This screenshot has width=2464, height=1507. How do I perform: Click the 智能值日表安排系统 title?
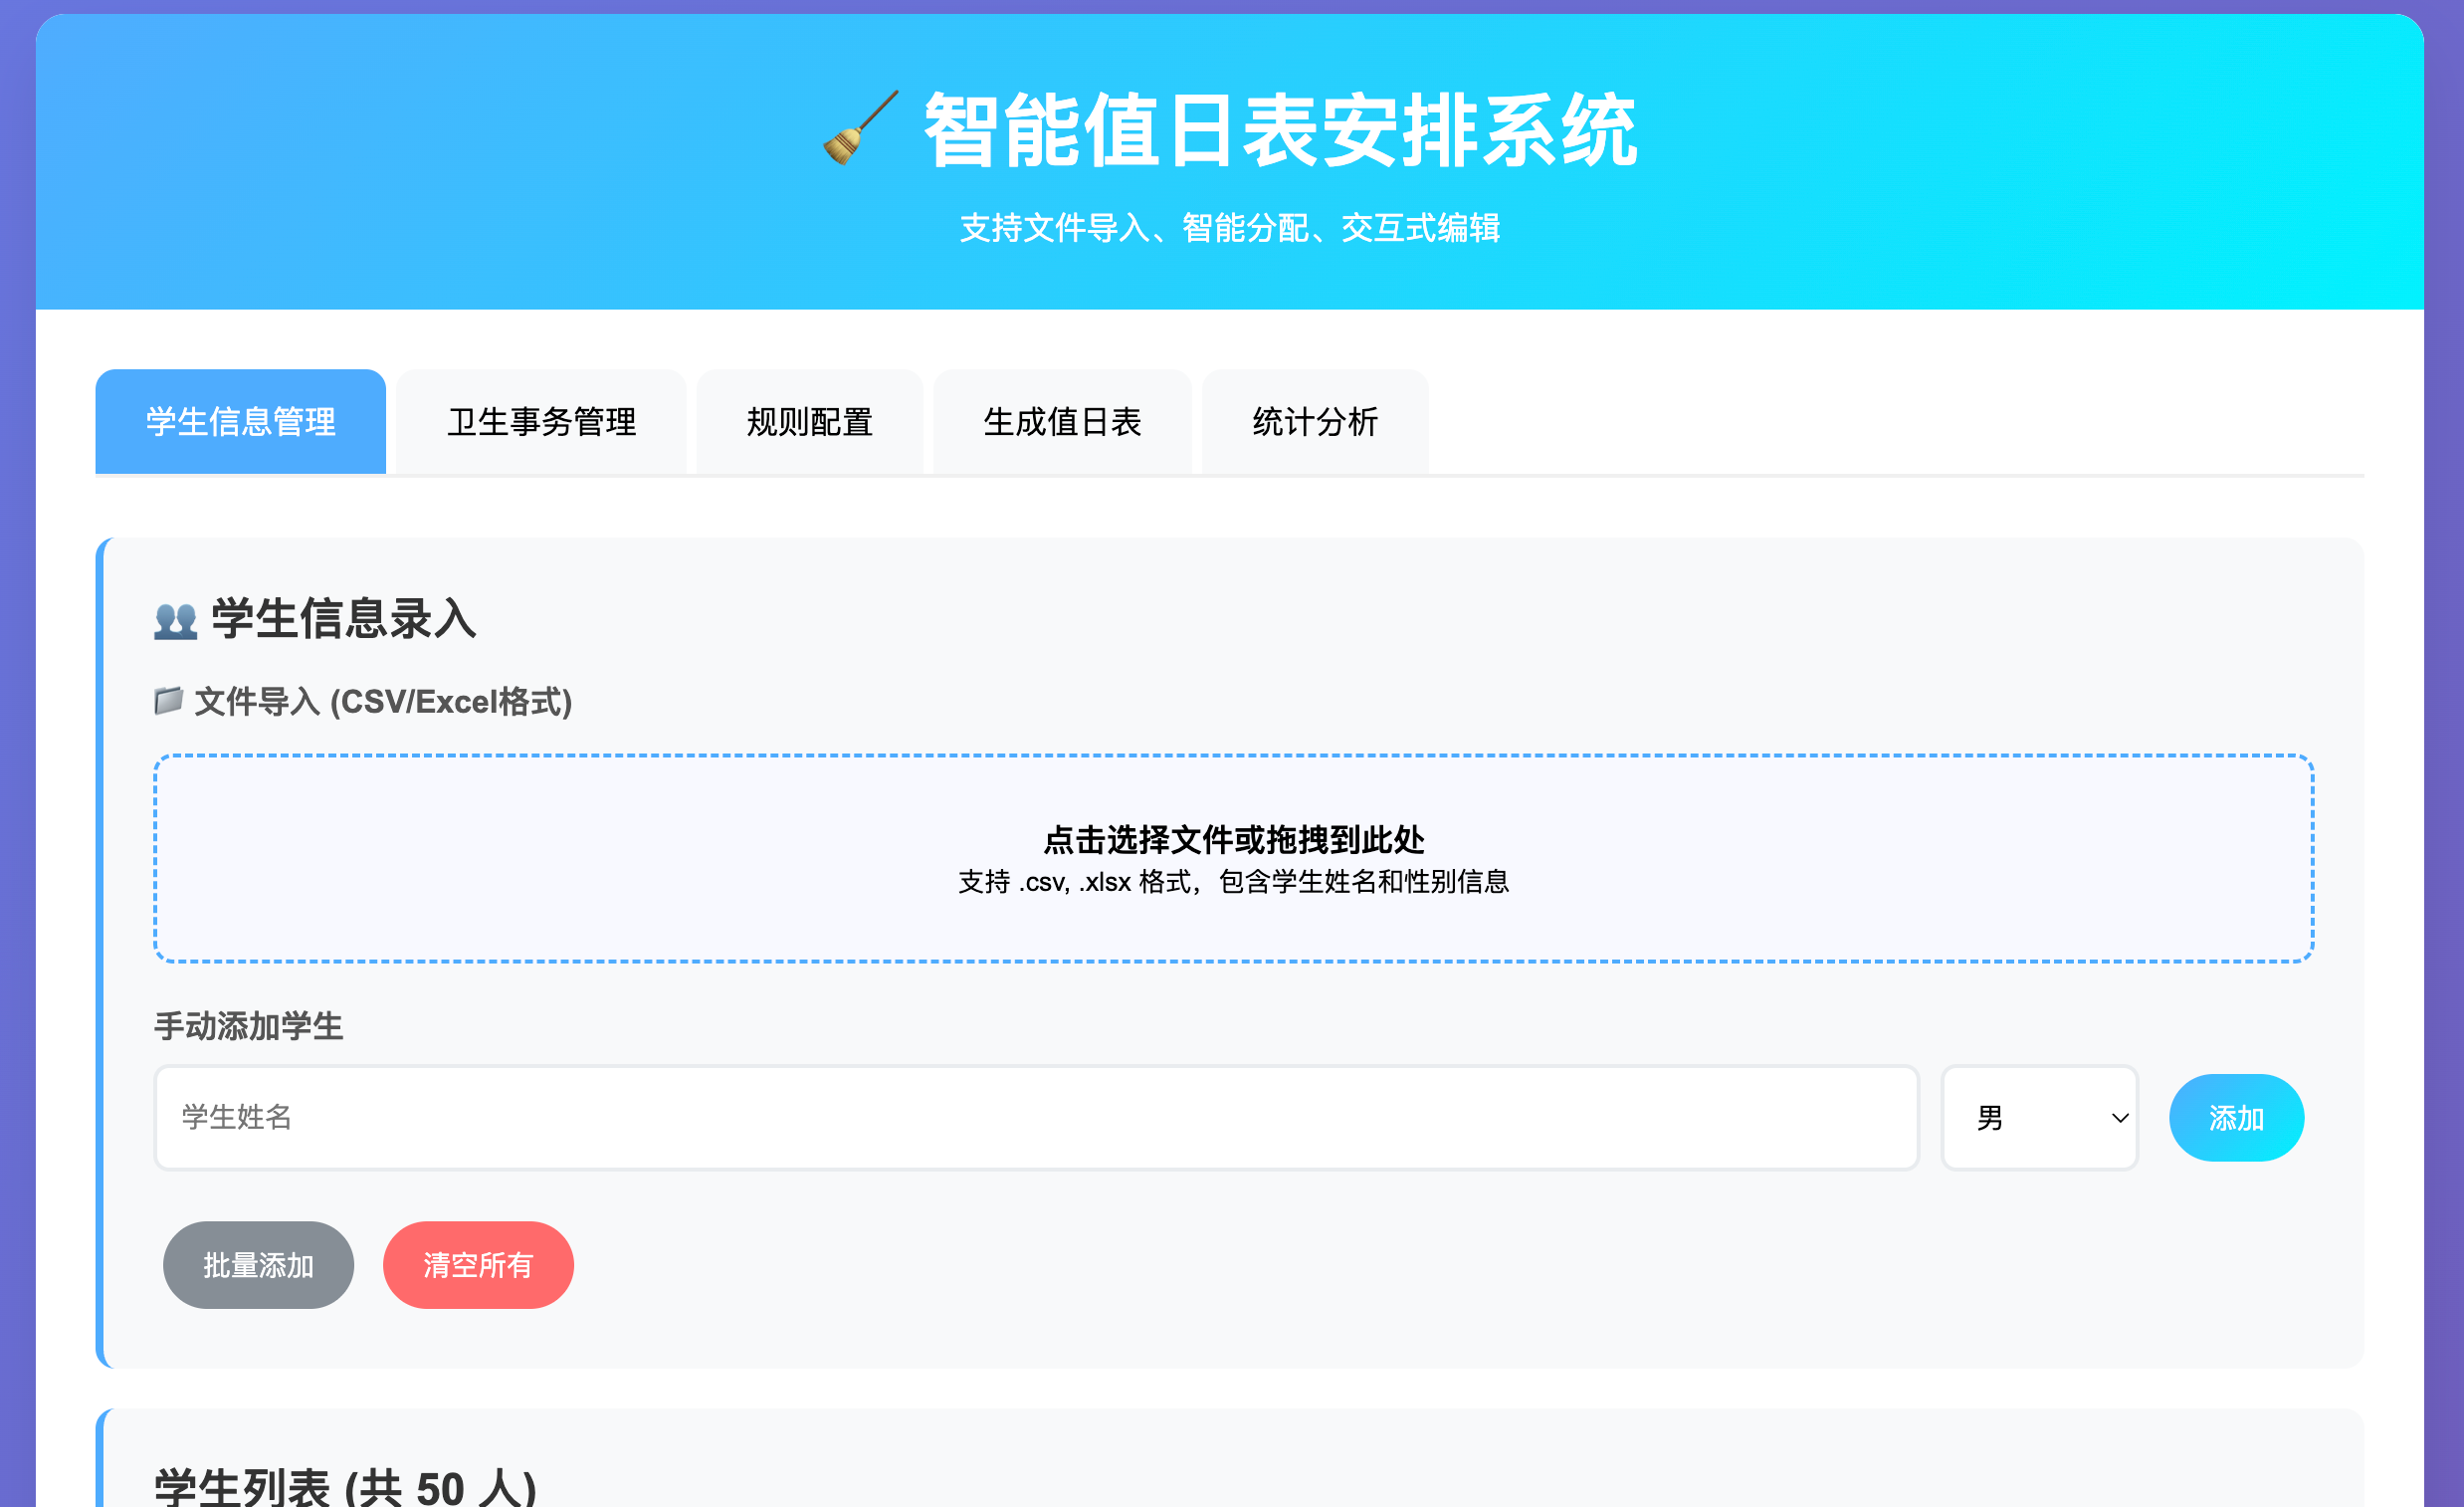pyautogui.click(x=1279, y=131)
